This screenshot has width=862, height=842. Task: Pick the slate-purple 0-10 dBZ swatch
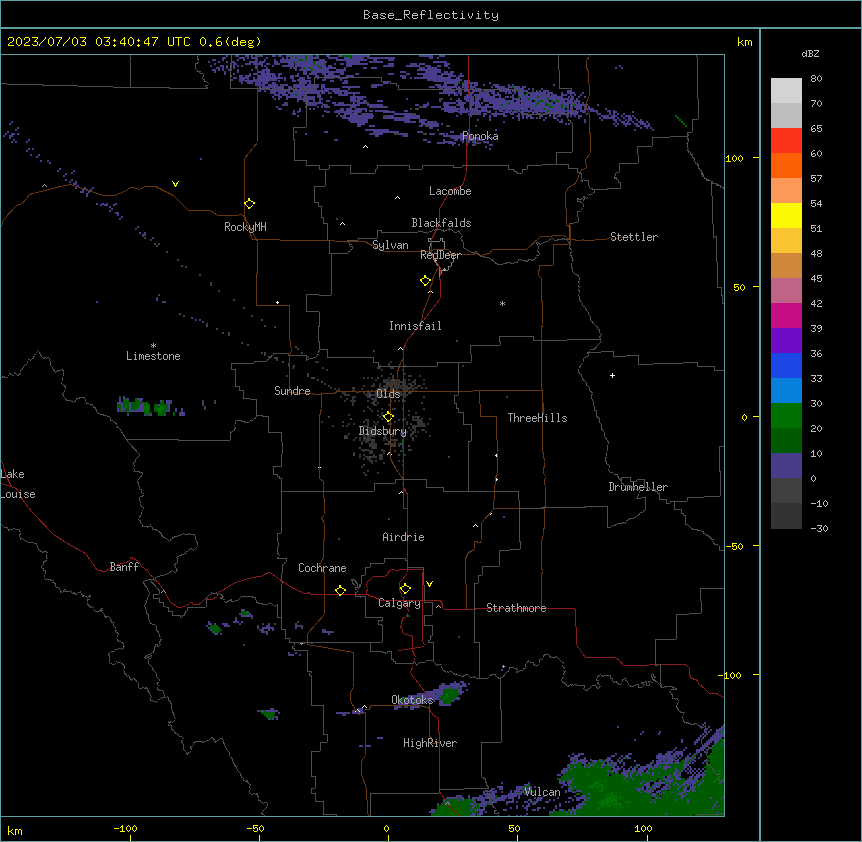786,466
